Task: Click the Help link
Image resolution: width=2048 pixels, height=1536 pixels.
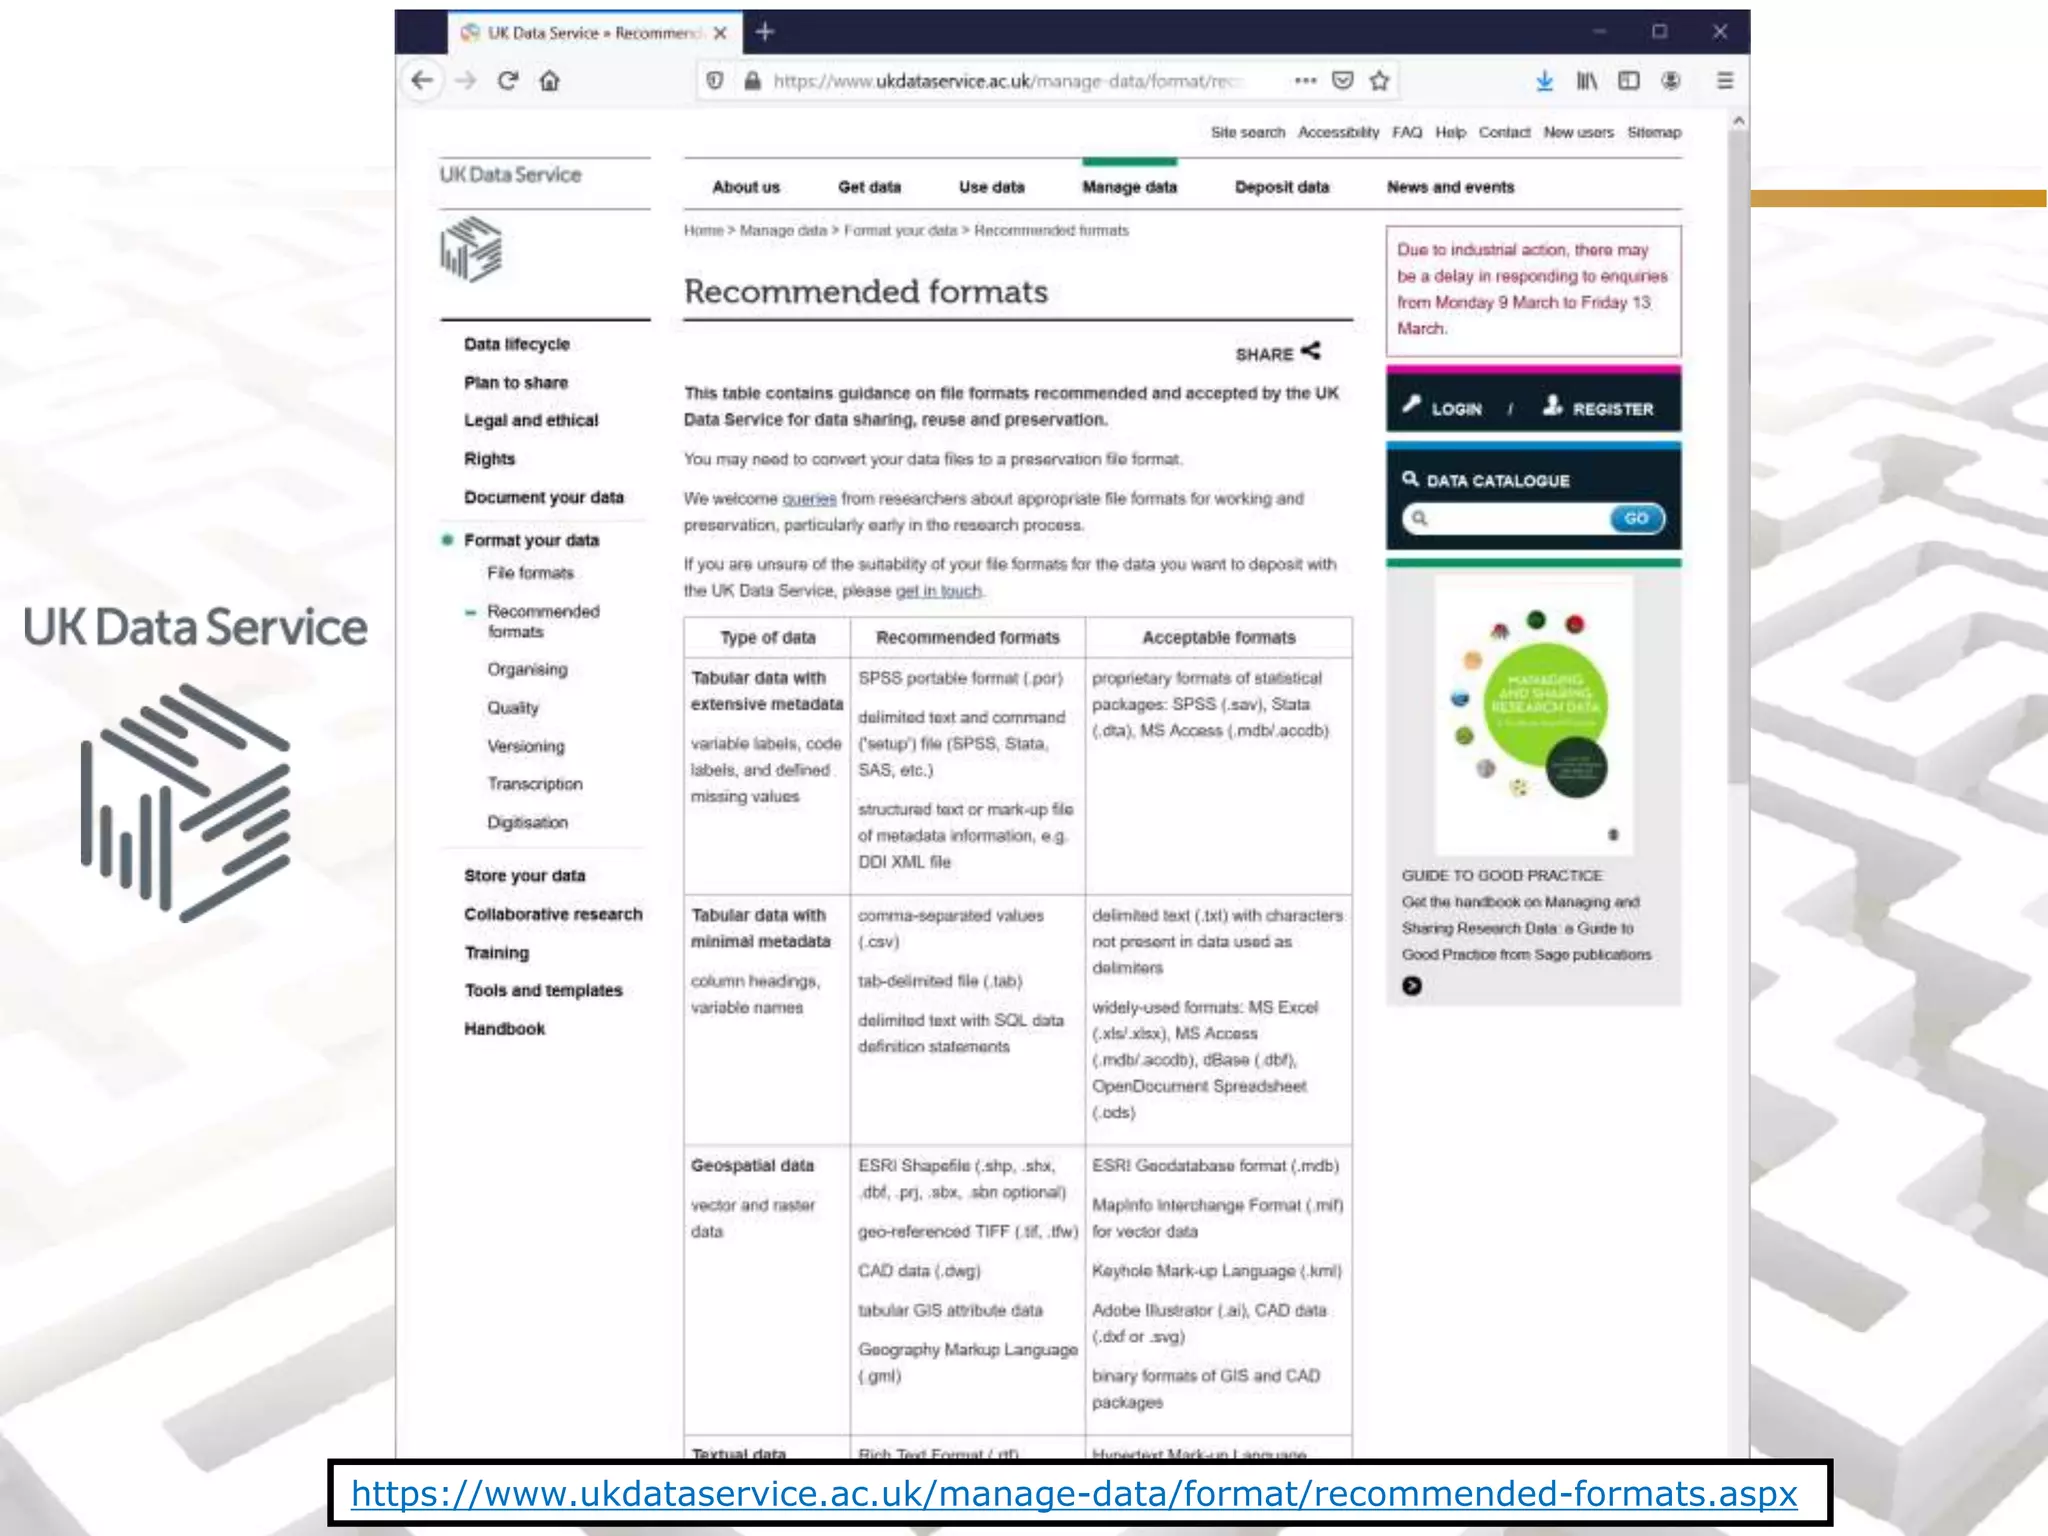Action: click(1450, 132)
